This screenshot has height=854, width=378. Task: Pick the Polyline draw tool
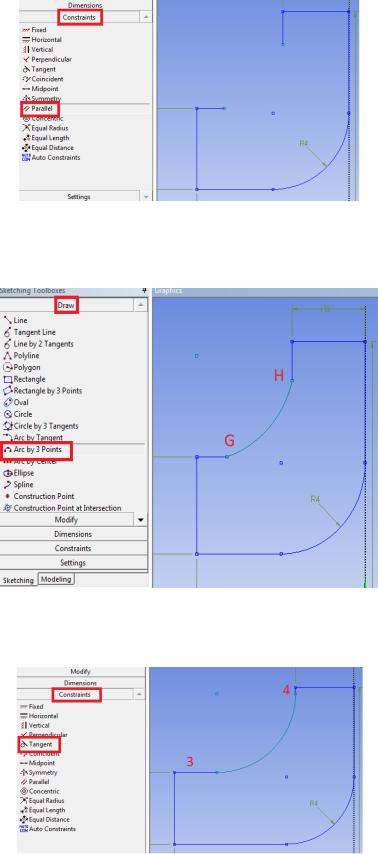(22, 356)
